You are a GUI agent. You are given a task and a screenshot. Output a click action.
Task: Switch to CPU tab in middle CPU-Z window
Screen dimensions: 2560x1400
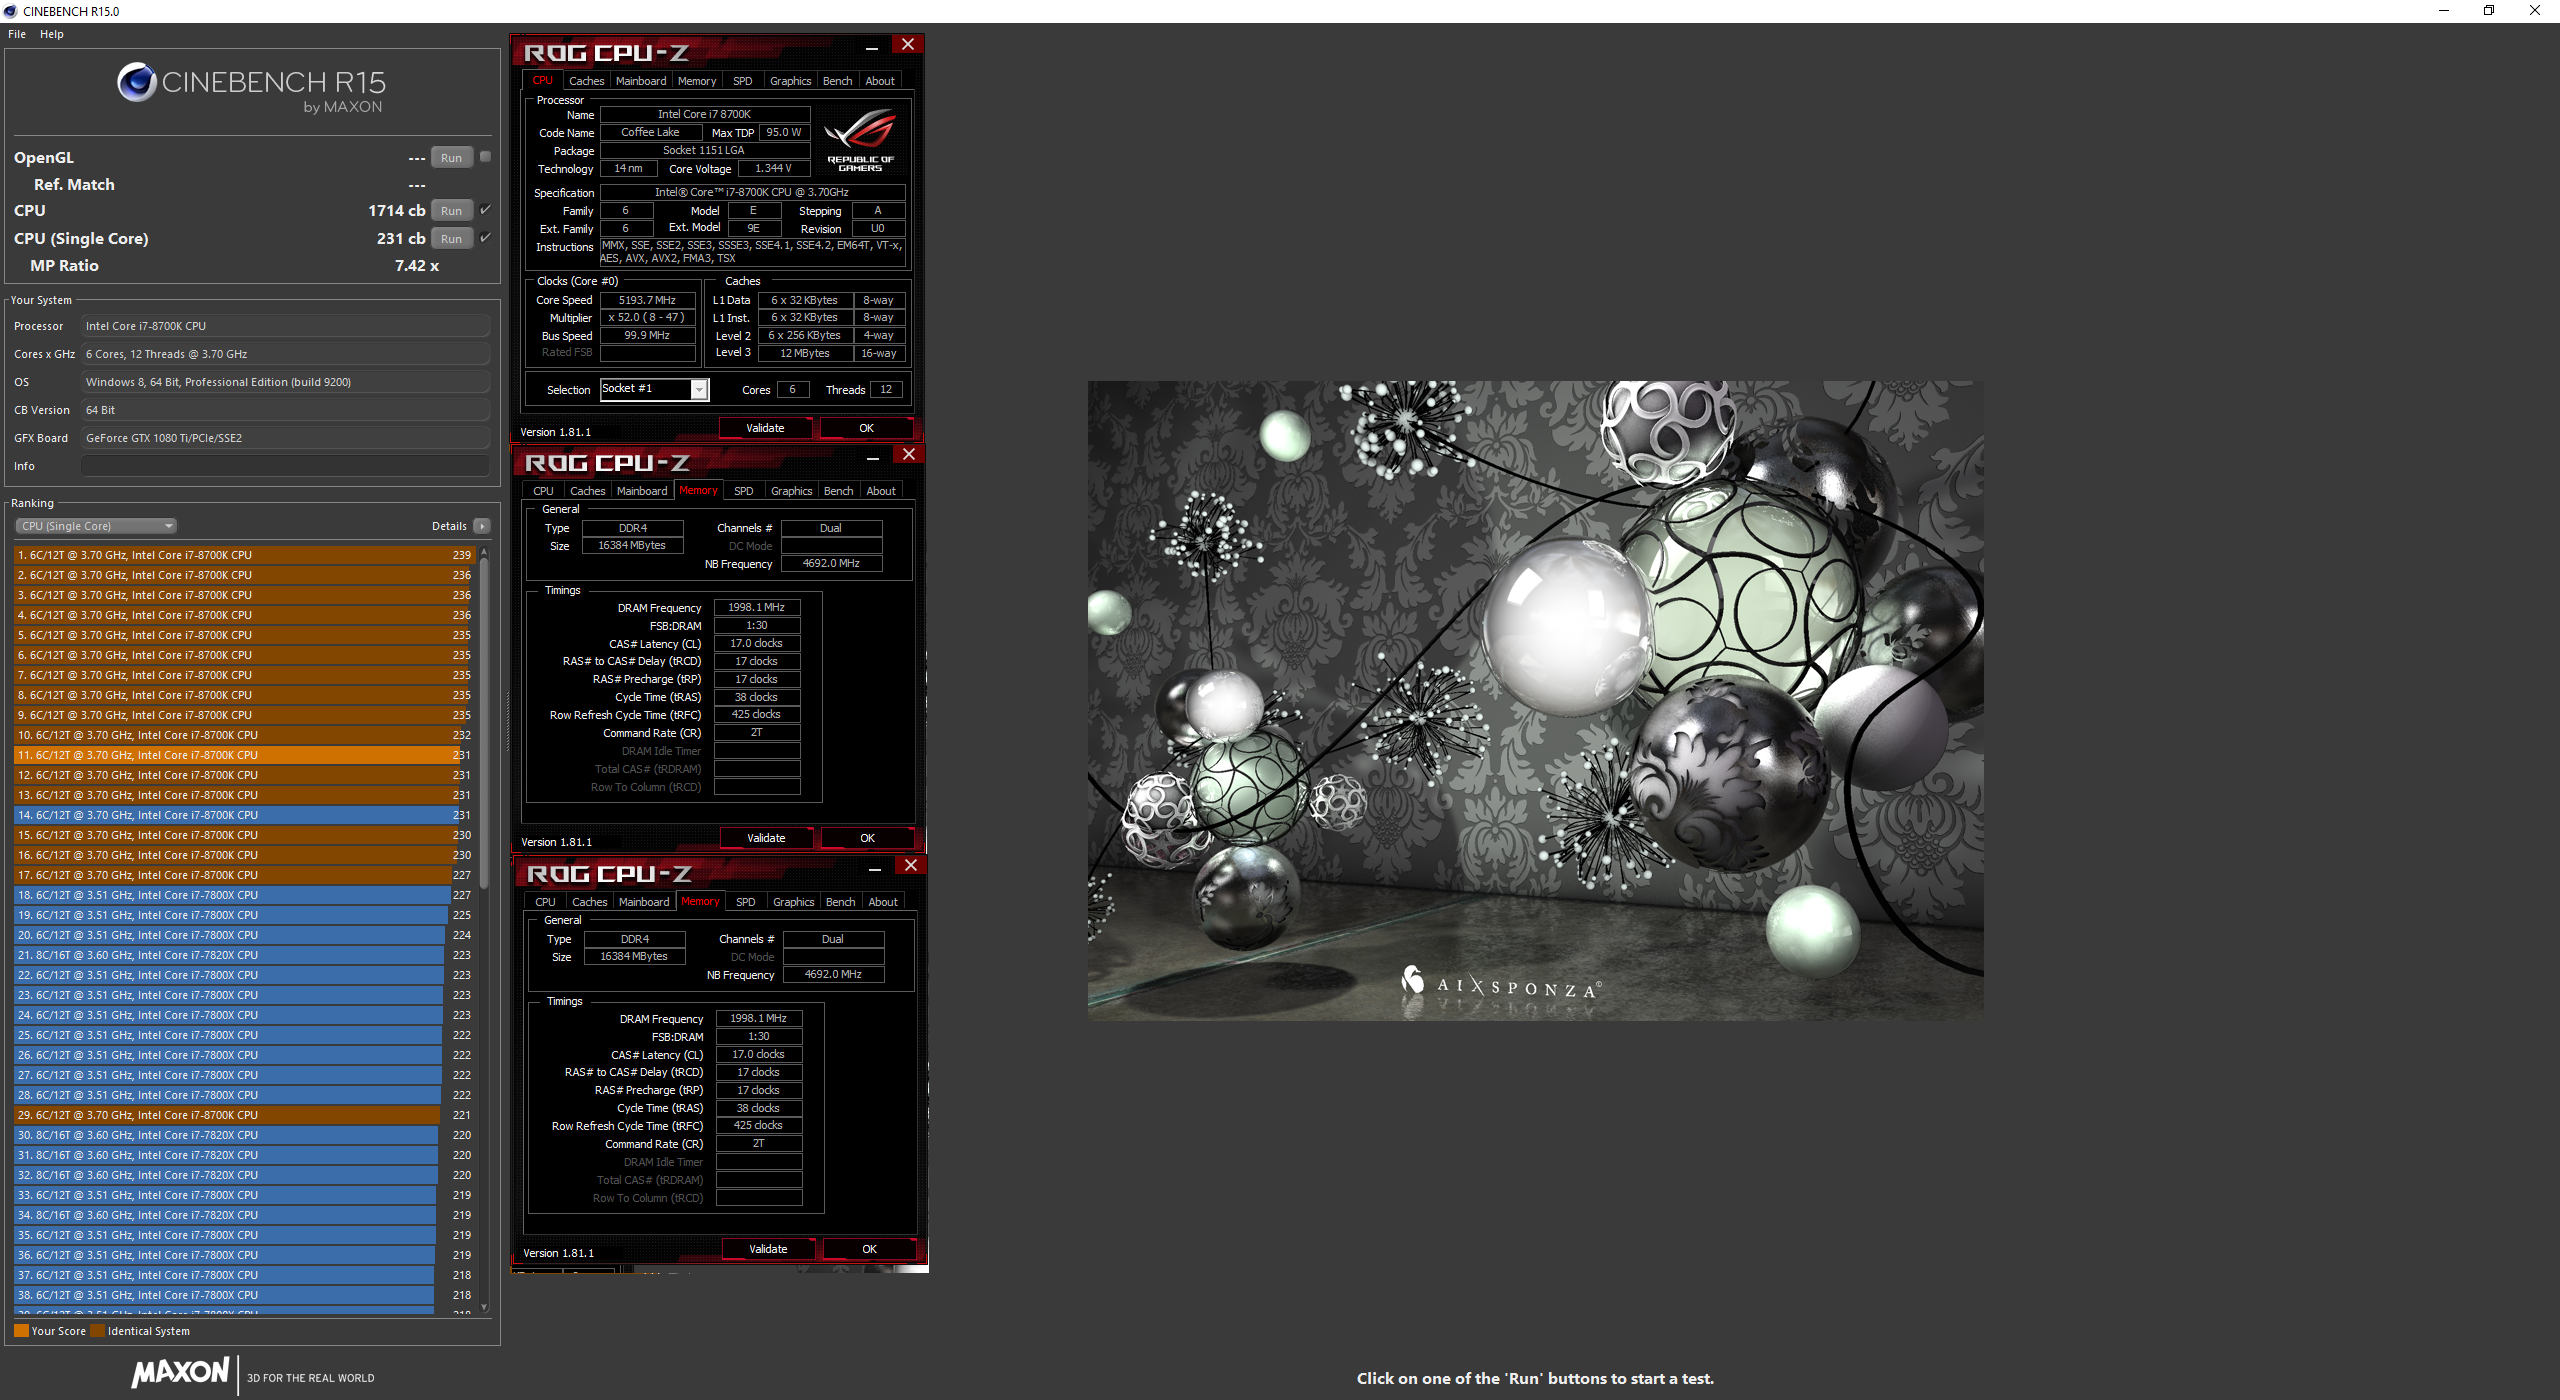(x=543, y=491)
